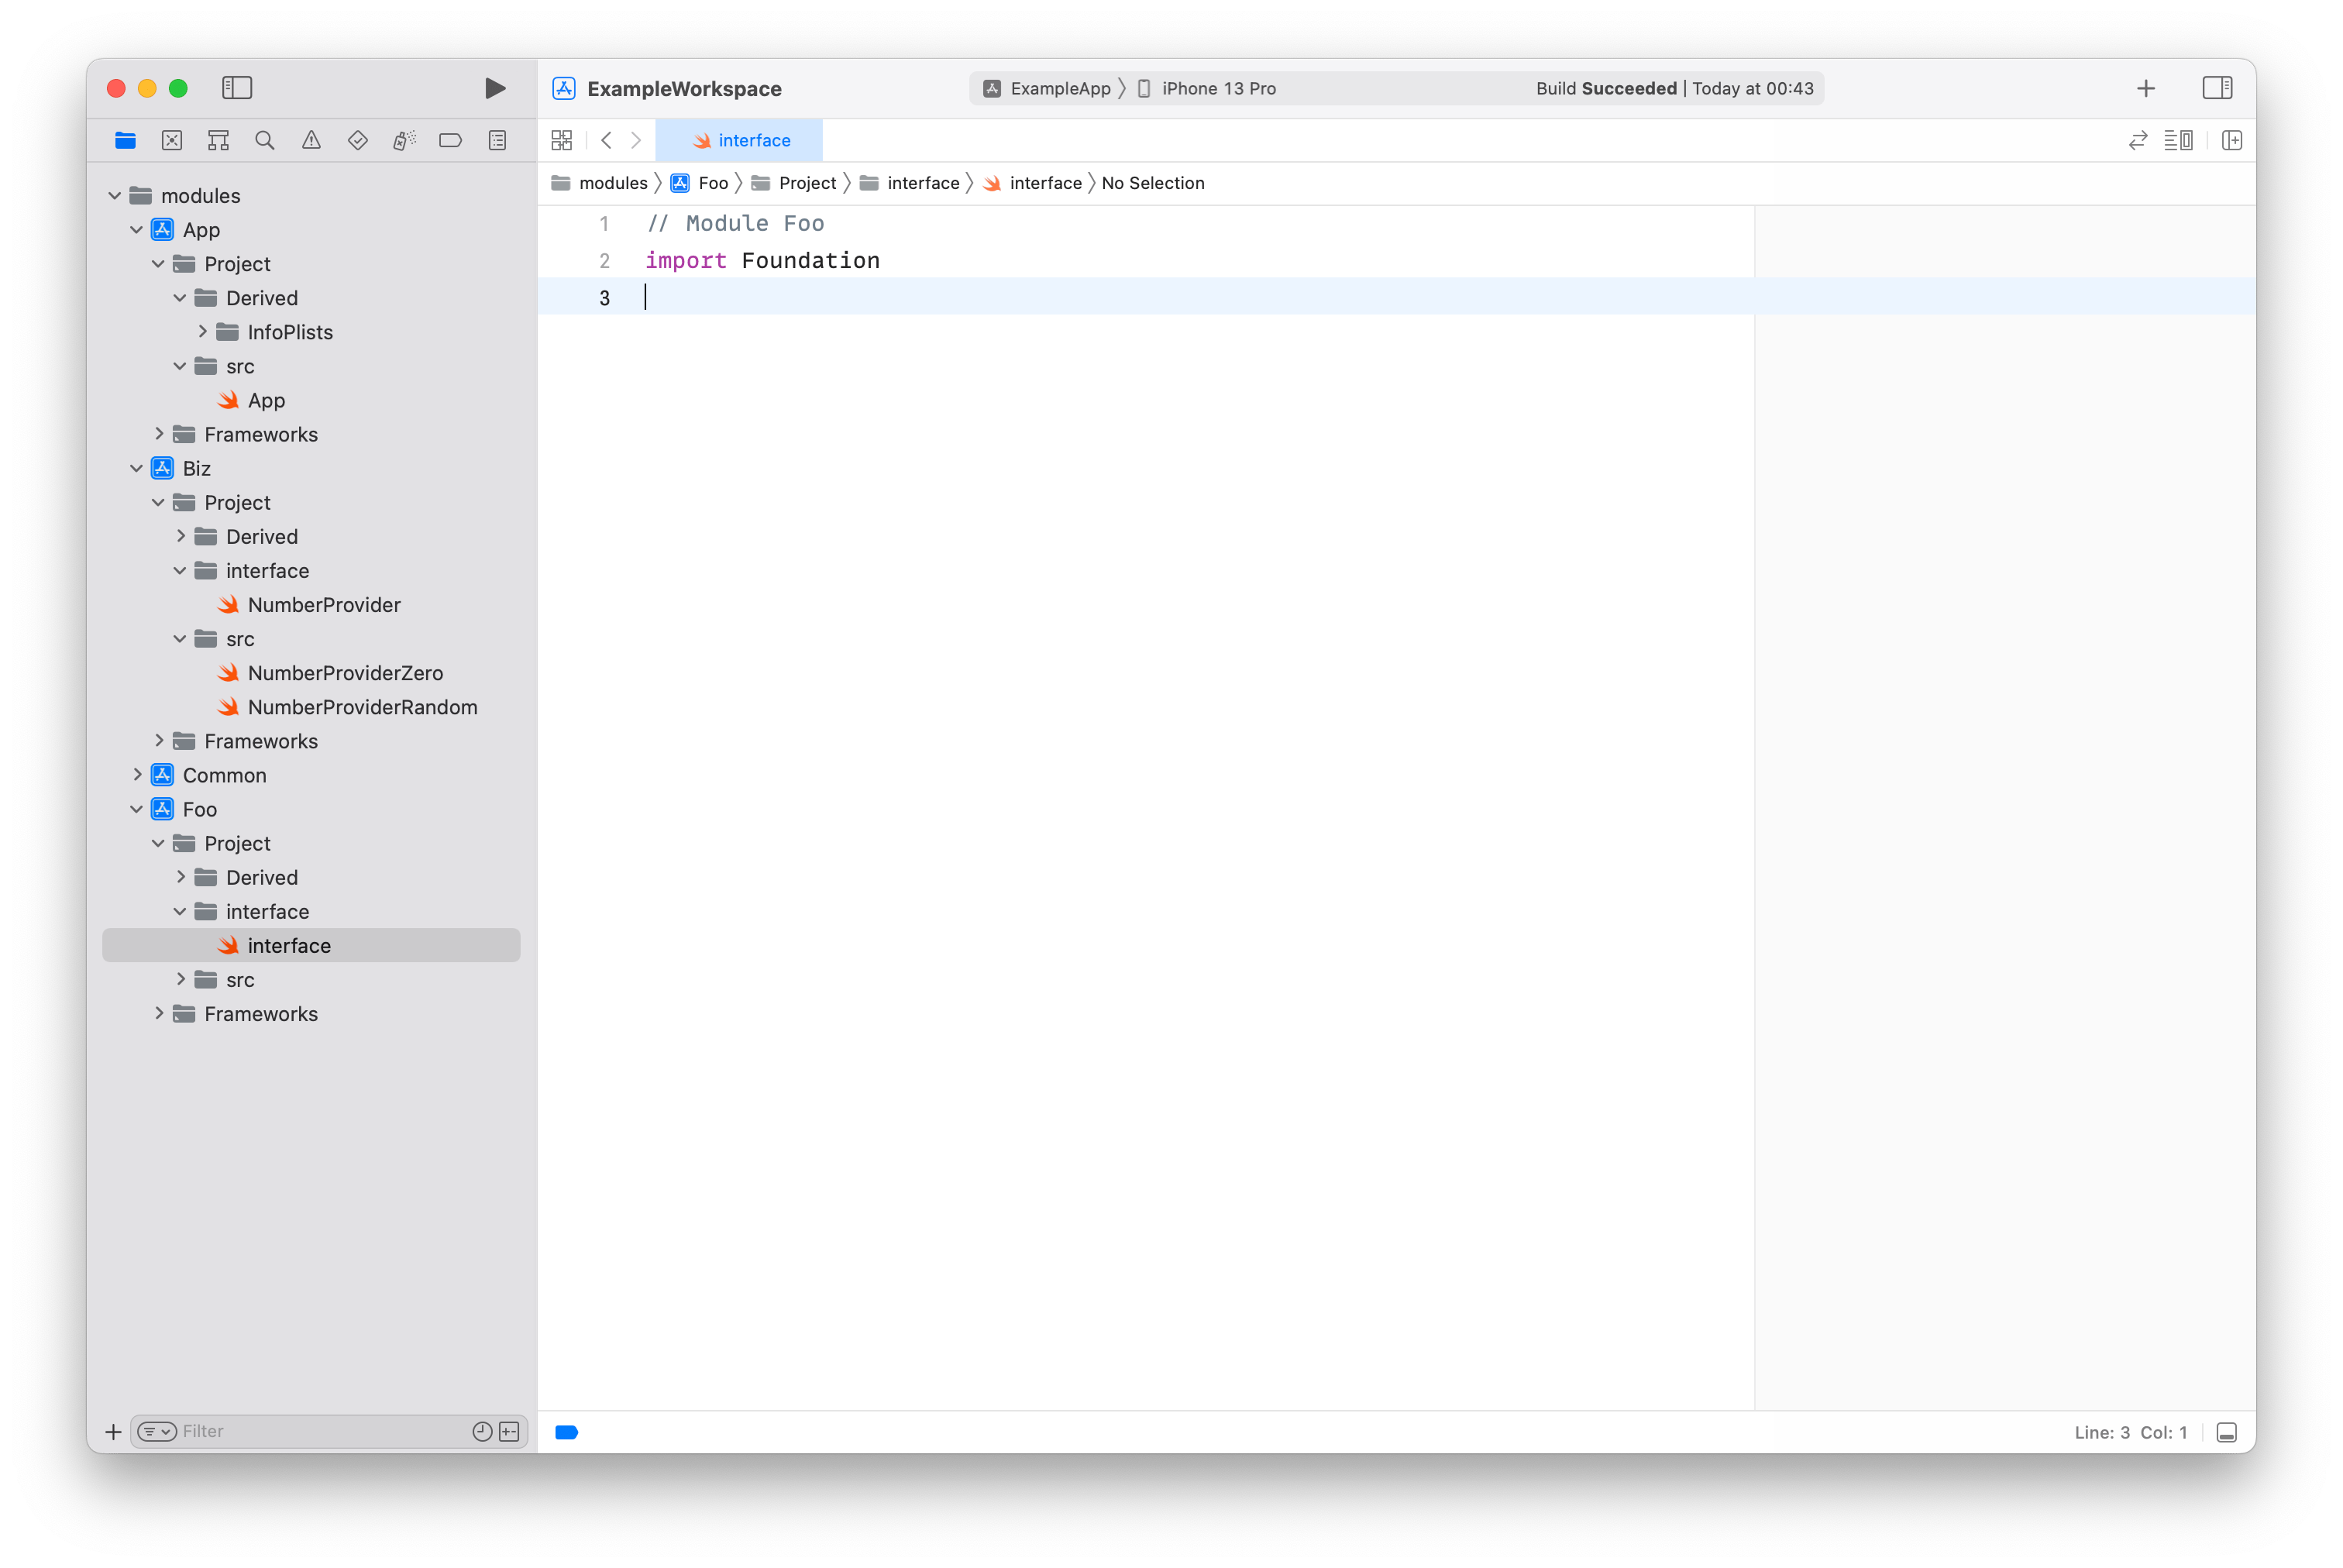Select interface folder in the jump bar
The width and height of the screenshot is (2343, 1568).
click(910, 183)
